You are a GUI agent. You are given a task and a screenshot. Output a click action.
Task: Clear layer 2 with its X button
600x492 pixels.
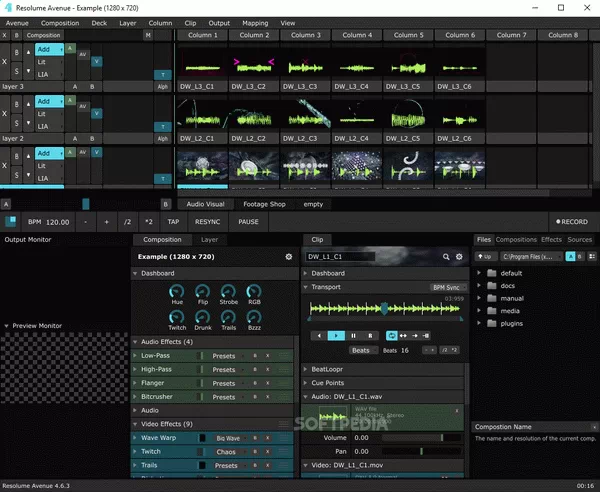coord(5,114)
